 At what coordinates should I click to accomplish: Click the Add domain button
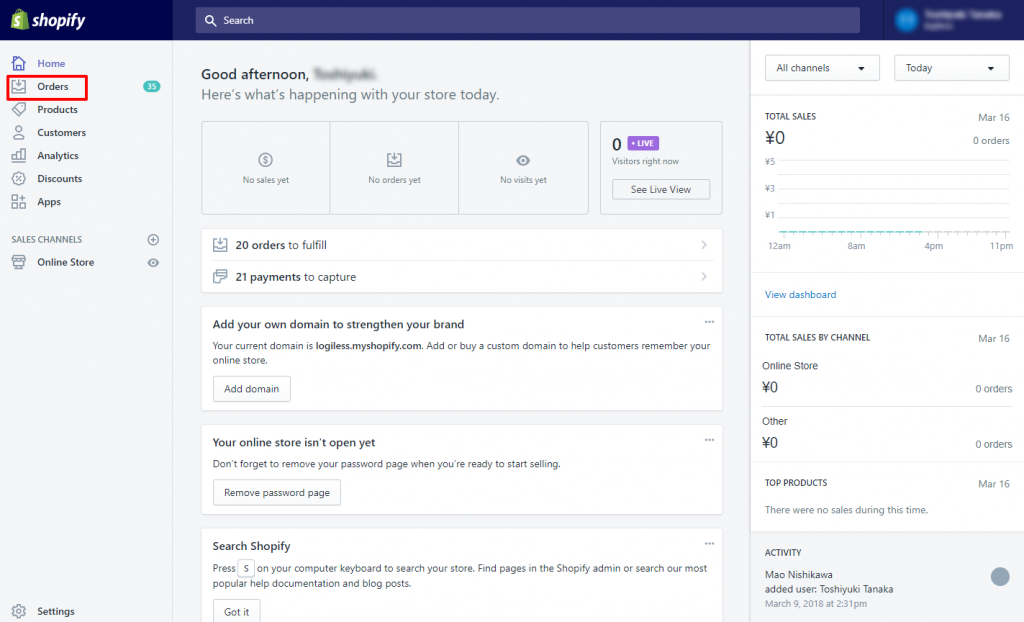coord(251,389)
